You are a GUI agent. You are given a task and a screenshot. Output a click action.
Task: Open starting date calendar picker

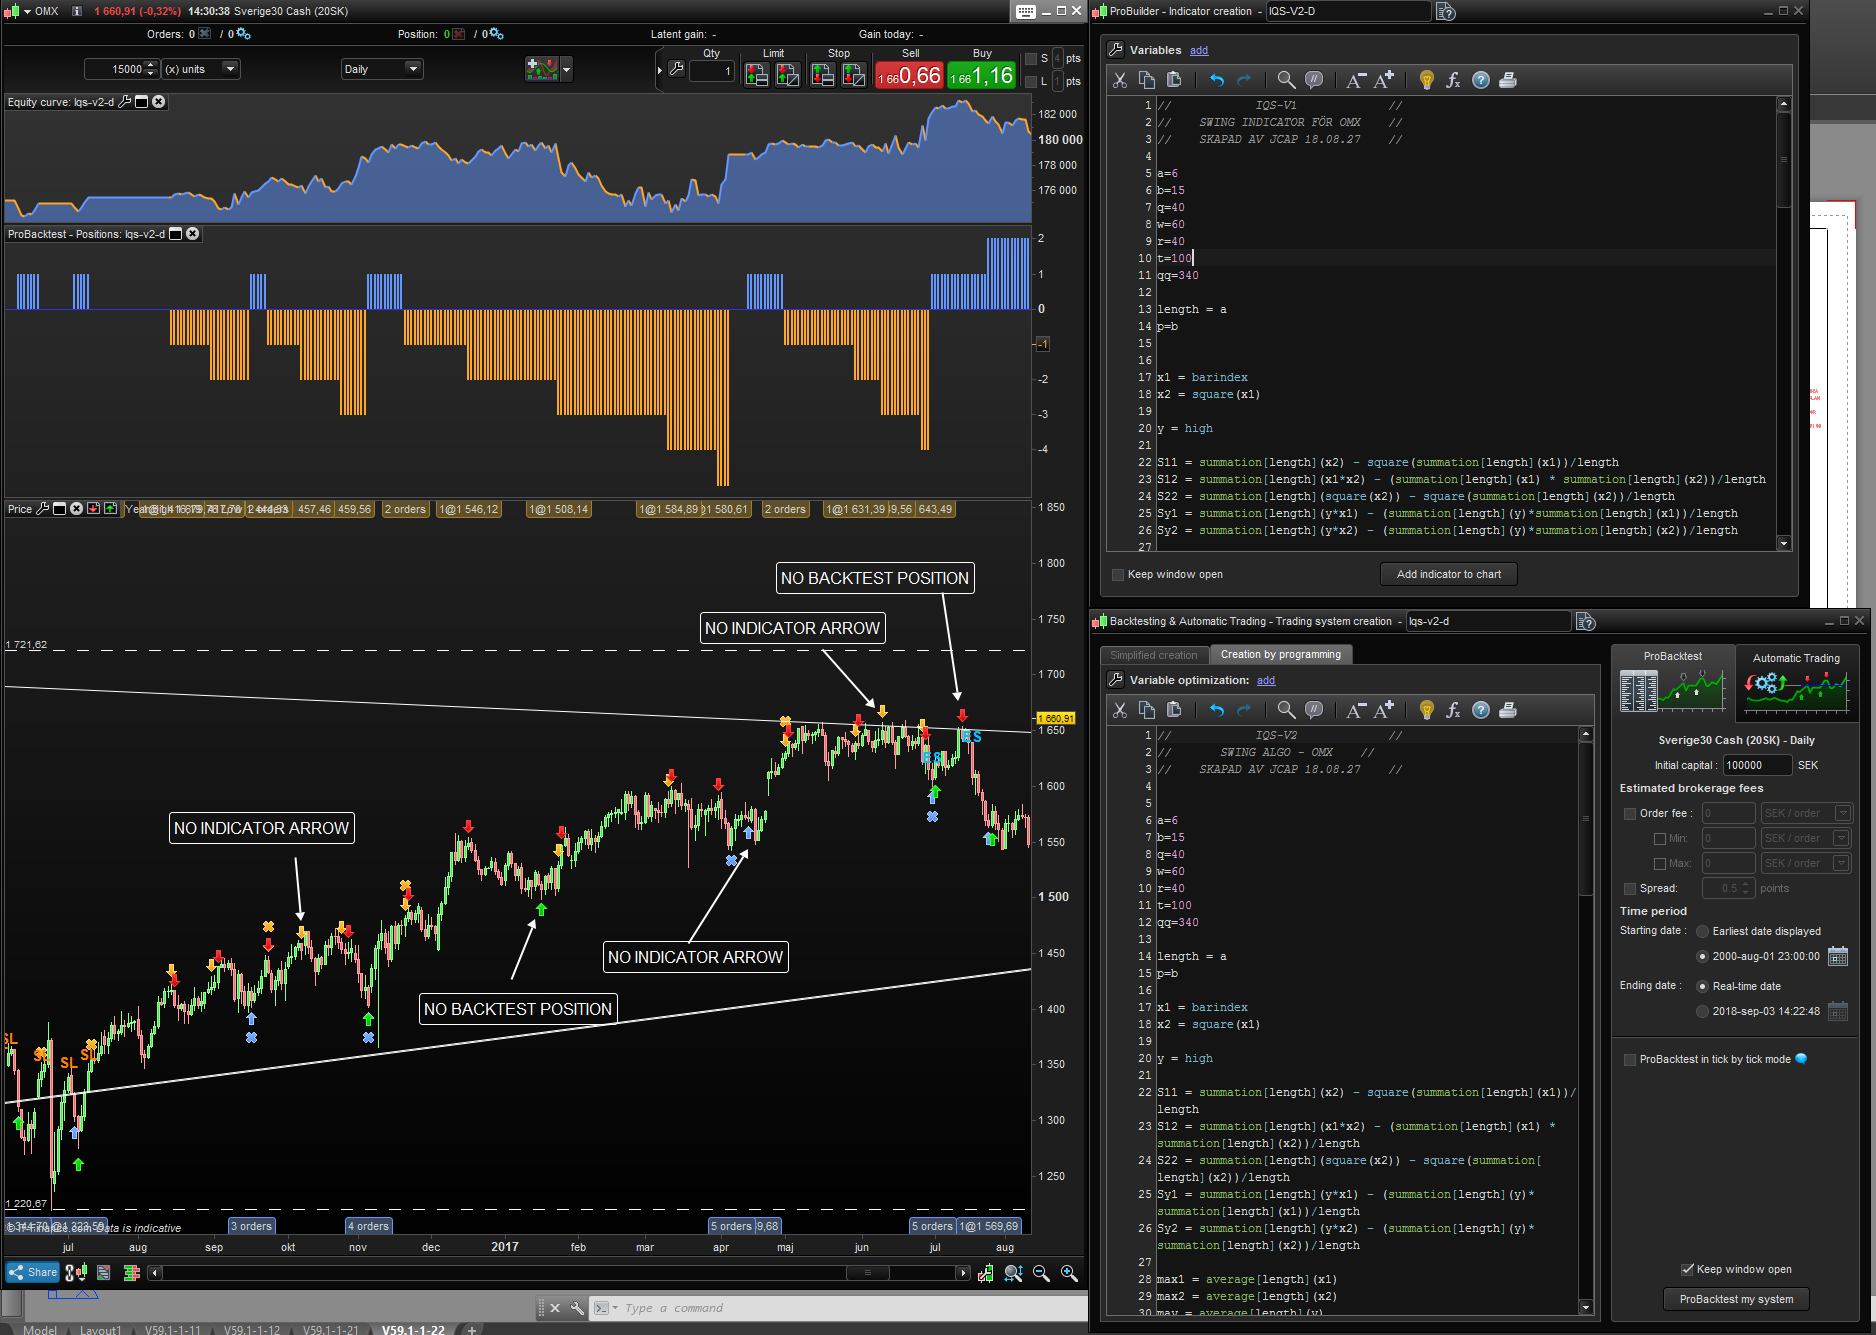[x=1838, y=956]
